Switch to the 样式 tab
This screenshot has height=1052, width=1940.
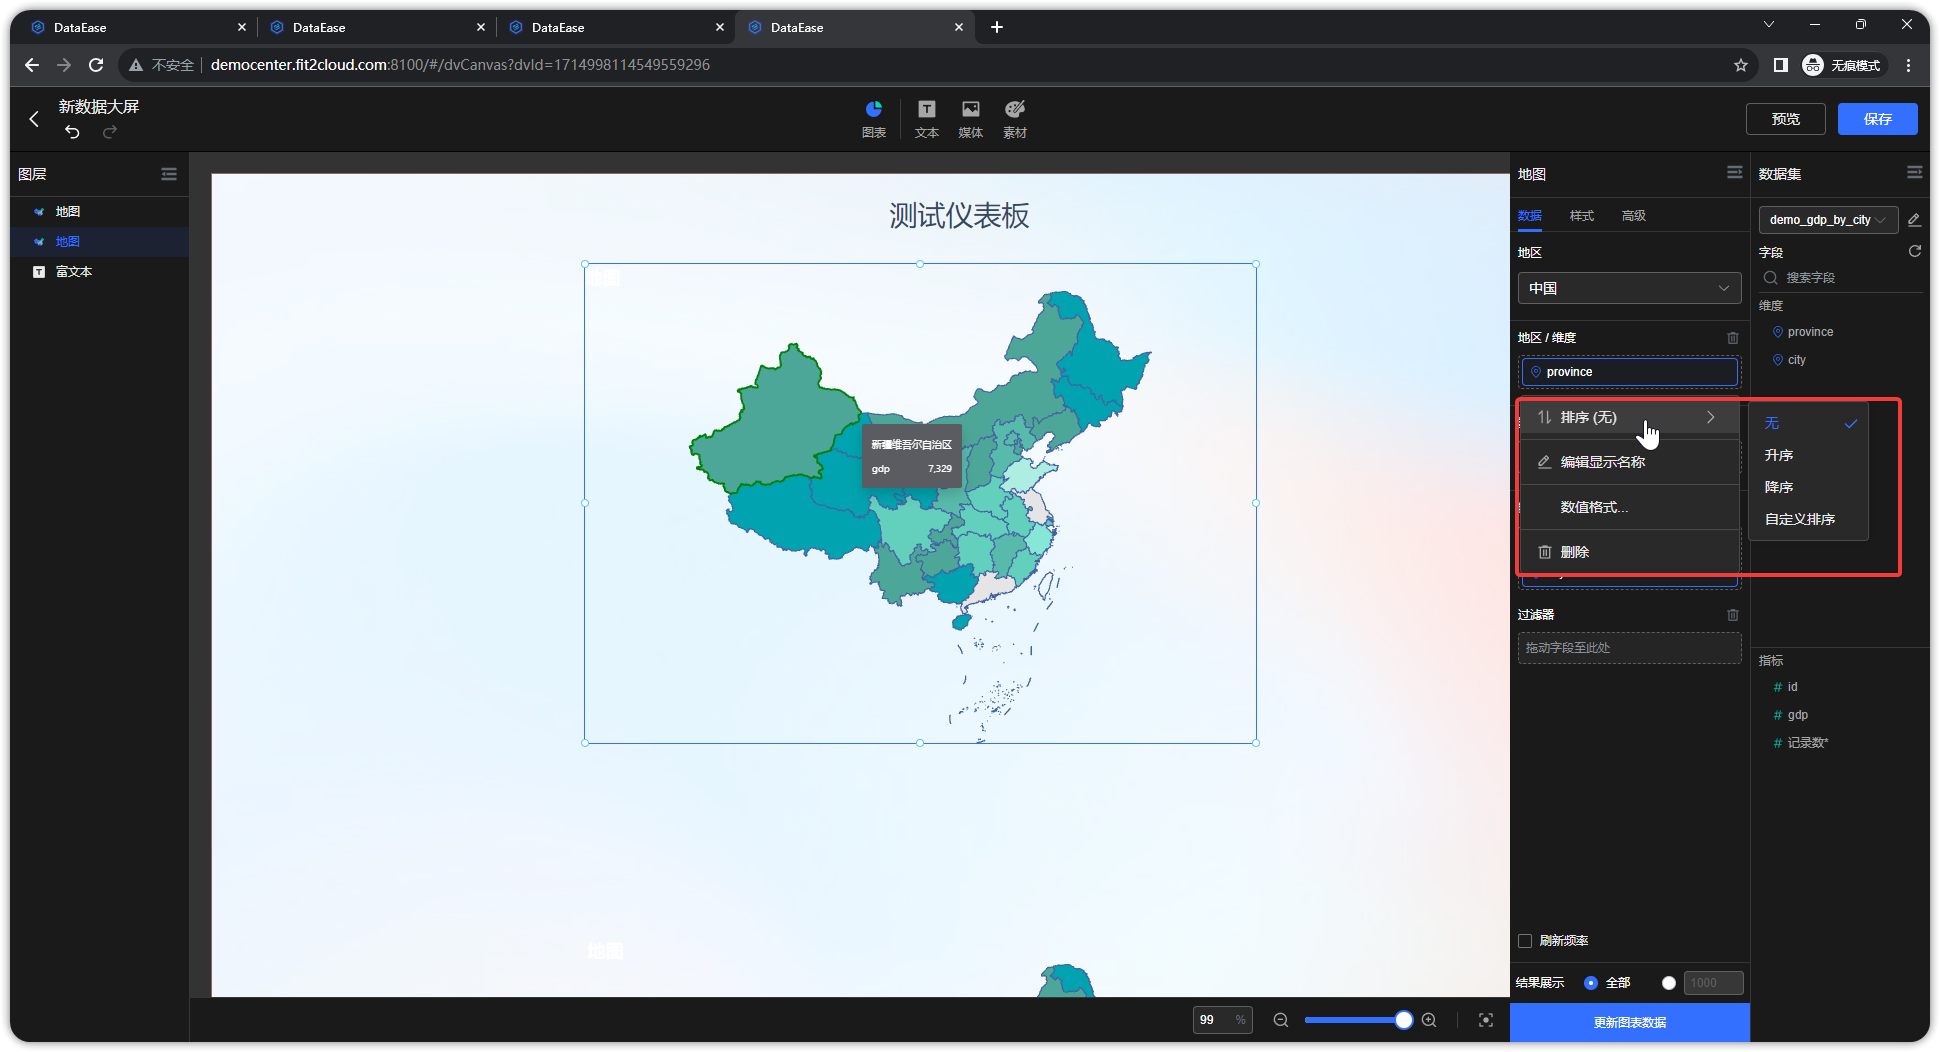click(1582, 216)
